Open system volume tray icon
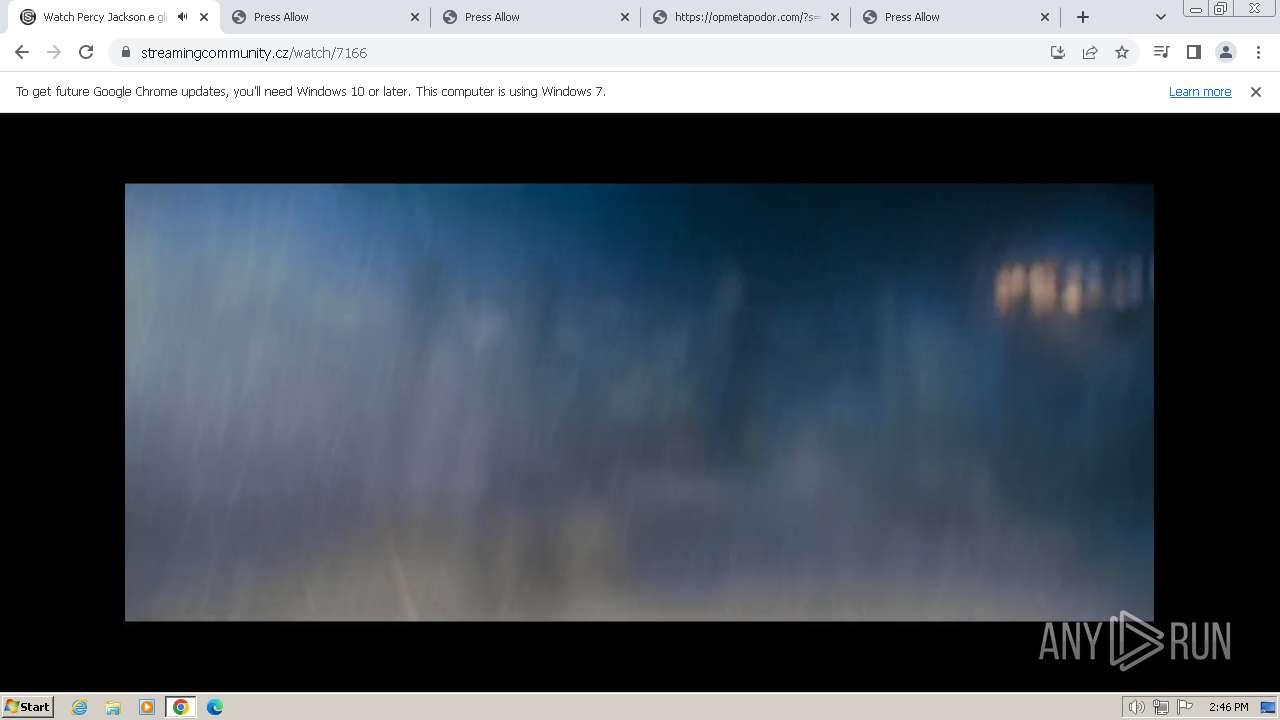Image resolution: width=1280 pixels, height=720 pixels. (x=1136, y=707)
